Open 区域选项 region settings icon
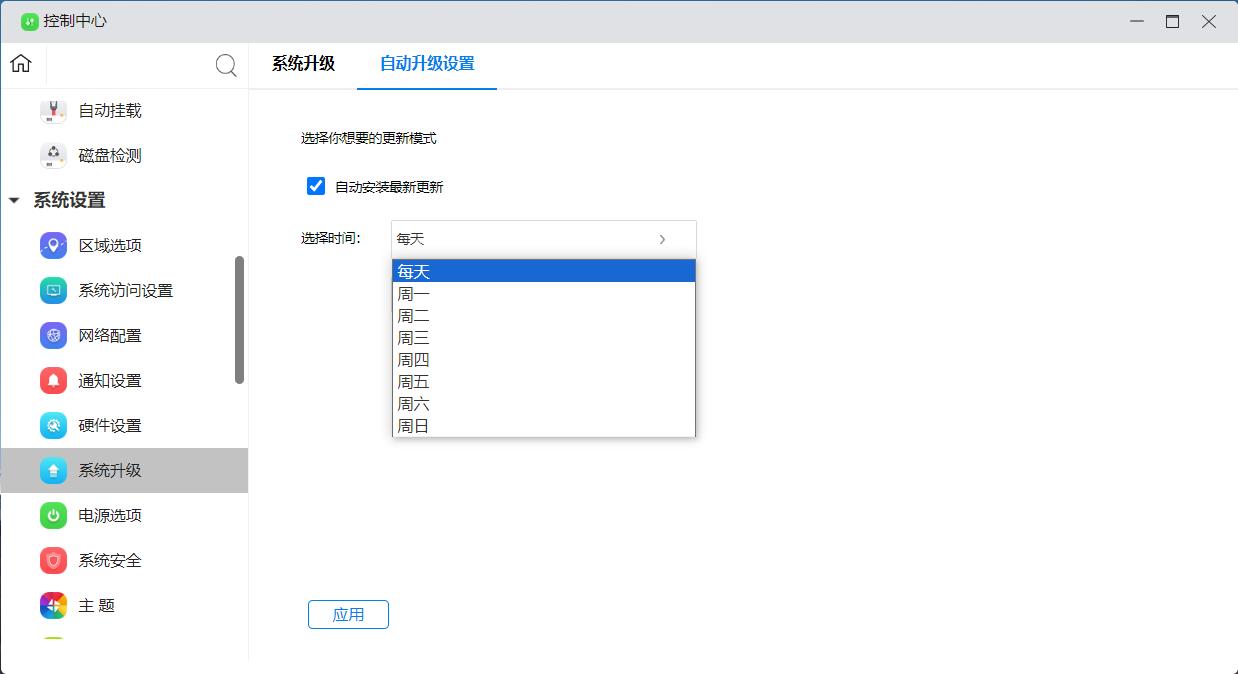The image size is (1238, 674). point(53,246)
